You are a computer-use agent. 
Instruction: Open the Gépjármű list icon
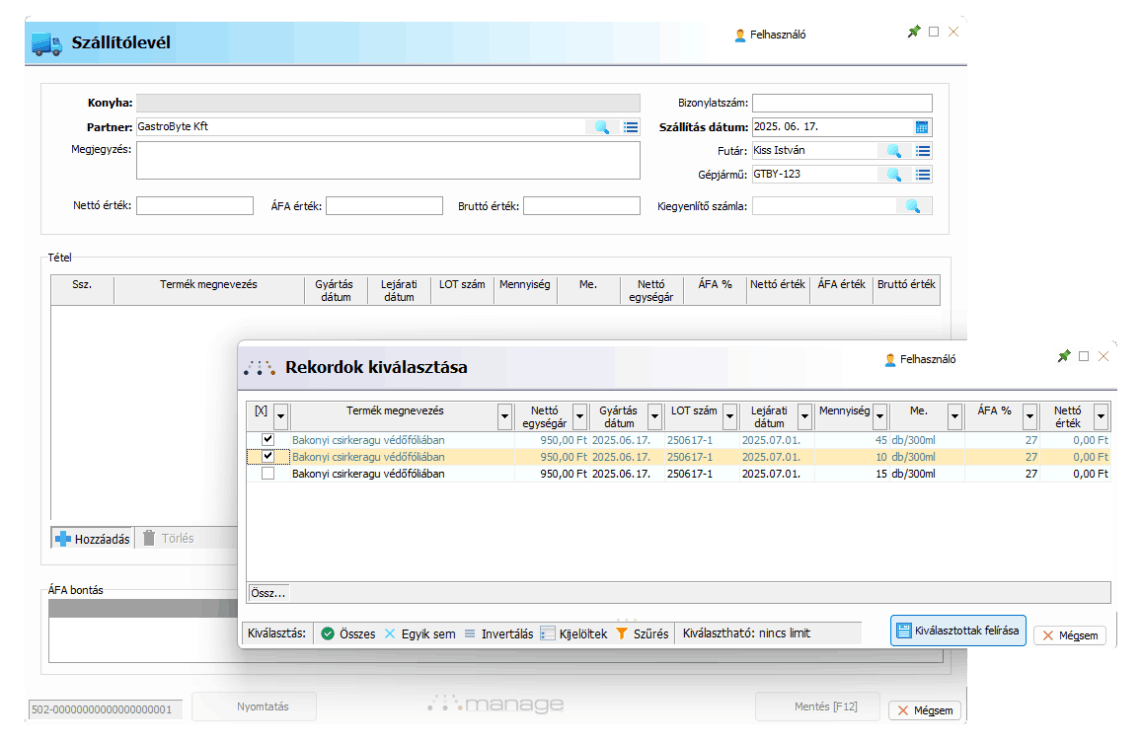[x=923, y=174]
